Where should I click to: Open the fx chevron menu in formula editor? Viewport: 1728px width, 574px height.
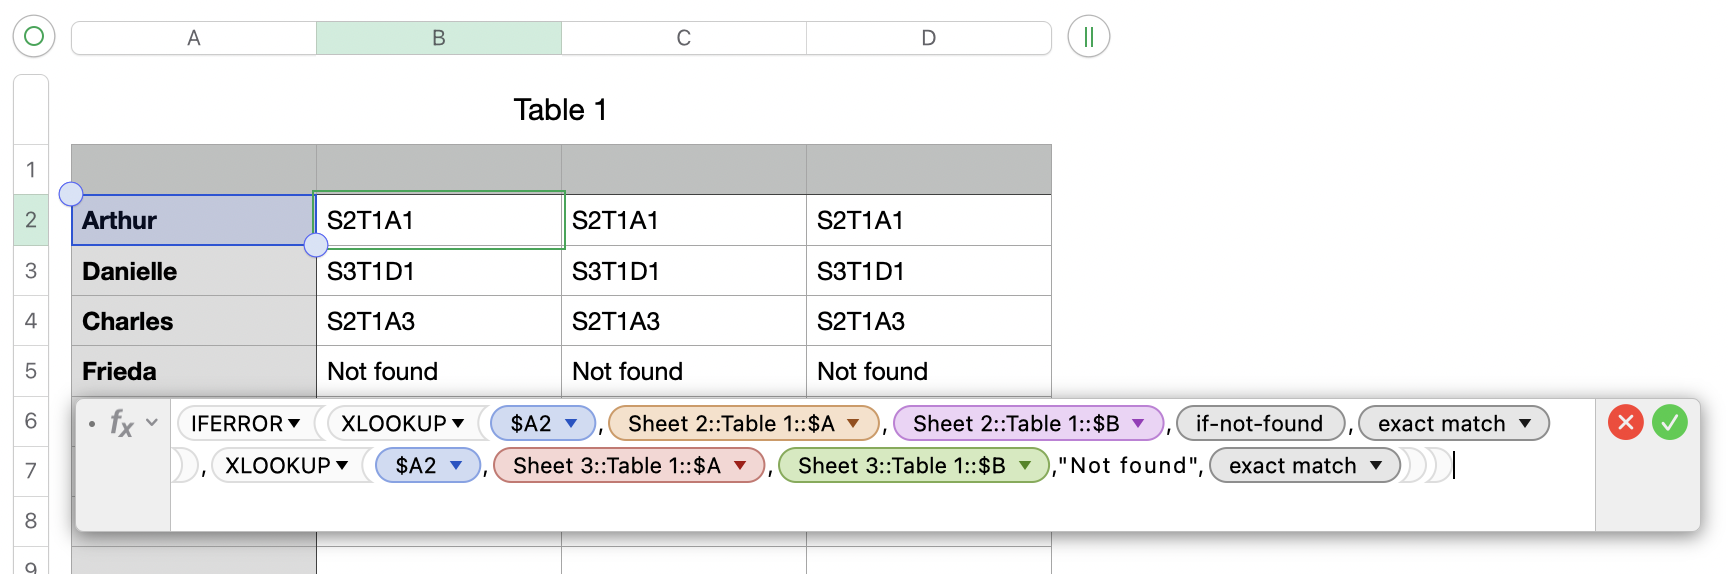(x=152, y=423)
